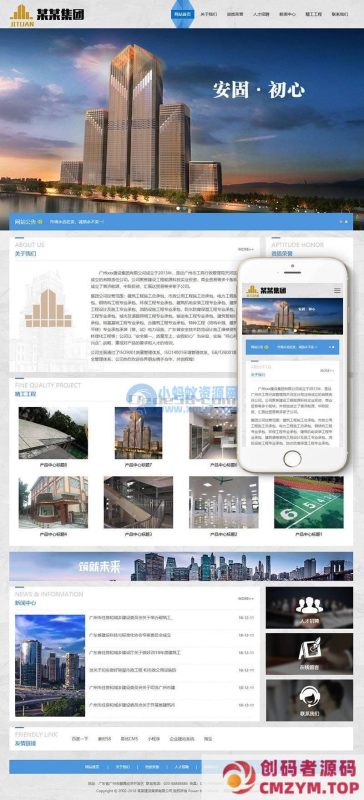This screenshot has height=800, width=364.
Task: Open the 在线留言 pen-and-note icon tile
Action: [309, 654]
